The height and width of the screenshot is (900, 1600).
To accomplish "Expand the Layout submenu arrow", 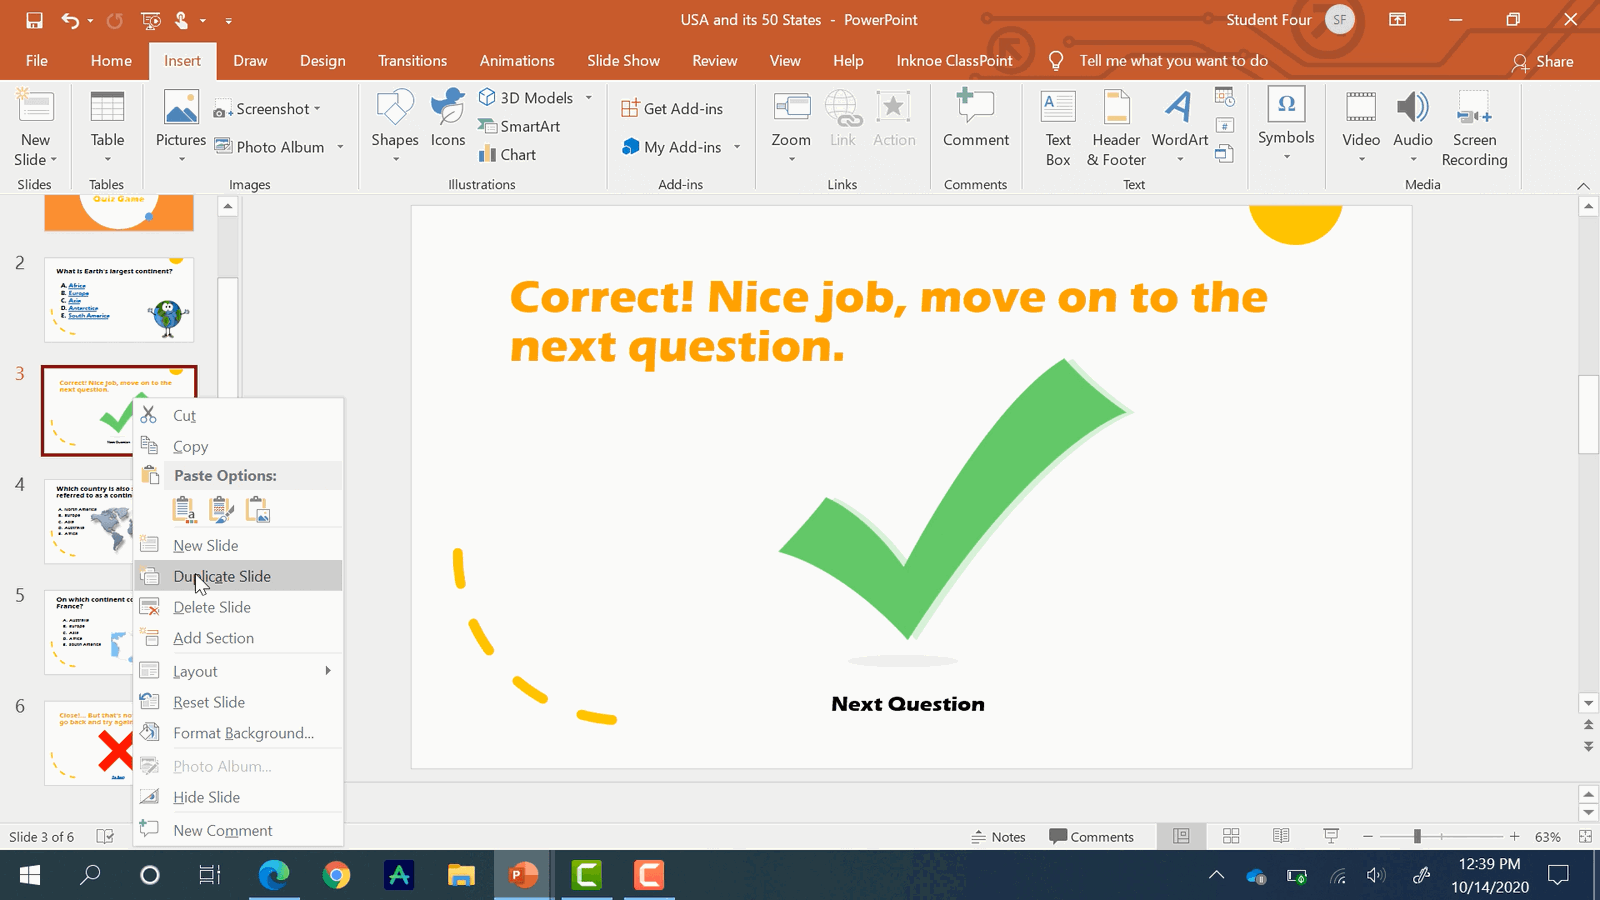I will (327, 671).
